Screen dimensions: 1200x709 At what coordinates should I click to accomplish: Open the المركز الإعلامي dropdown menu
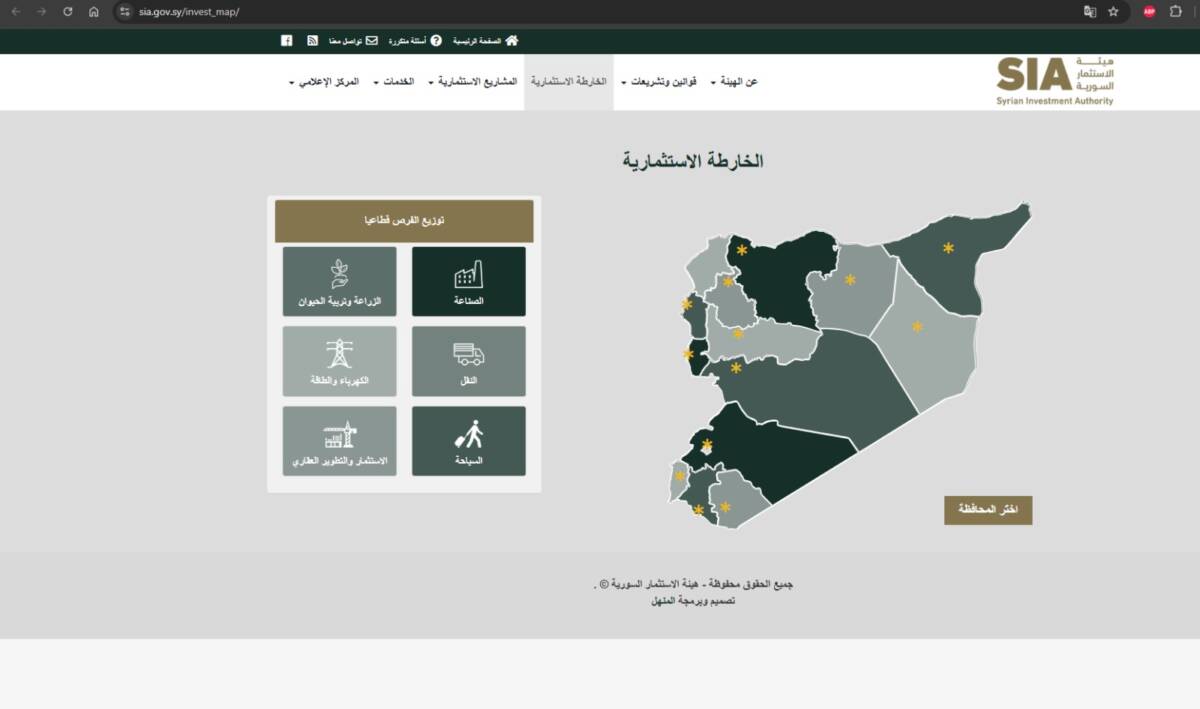[x=324, y=82]
